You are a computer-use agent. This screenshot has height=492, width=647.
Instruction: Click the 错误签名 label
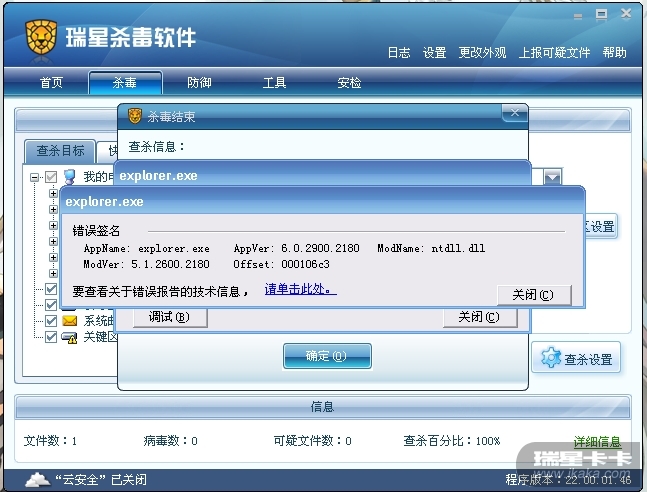(x=96, y=231)
